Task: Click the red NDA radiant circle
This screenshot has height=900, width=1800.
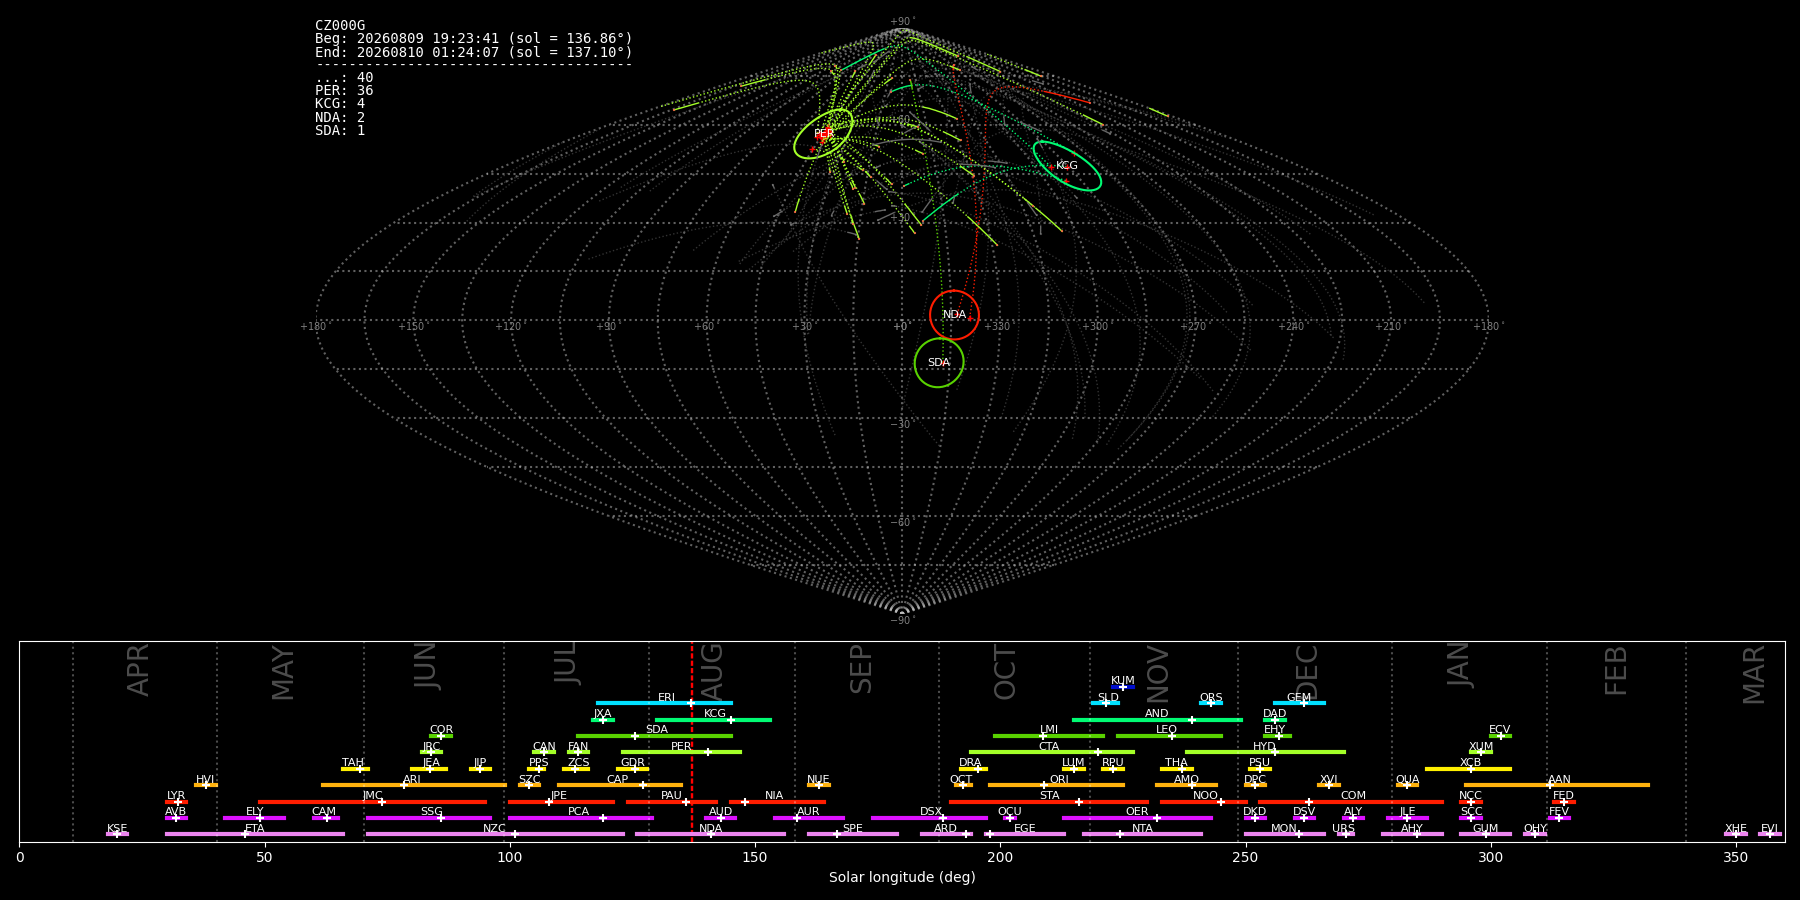Action: click(x=954, y=315)
